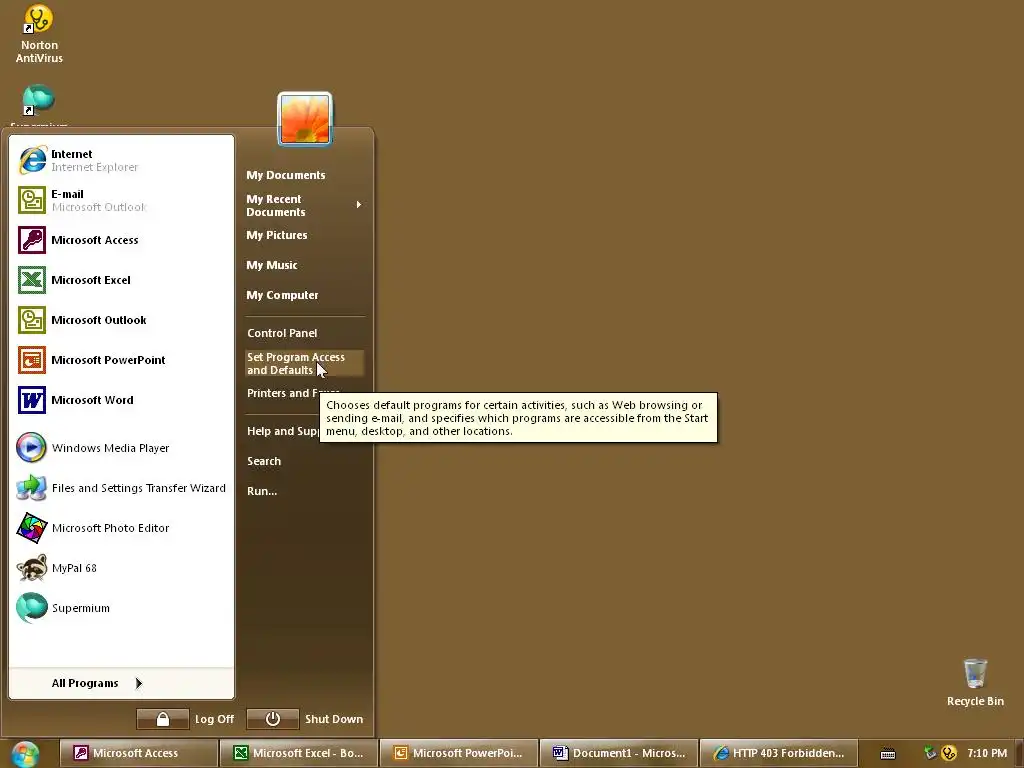1024x768 pixels.
Task: Switch to HTTP 403 Forbidden browser taskbar button
Action: pyautogui.click(x=778, y=753)
